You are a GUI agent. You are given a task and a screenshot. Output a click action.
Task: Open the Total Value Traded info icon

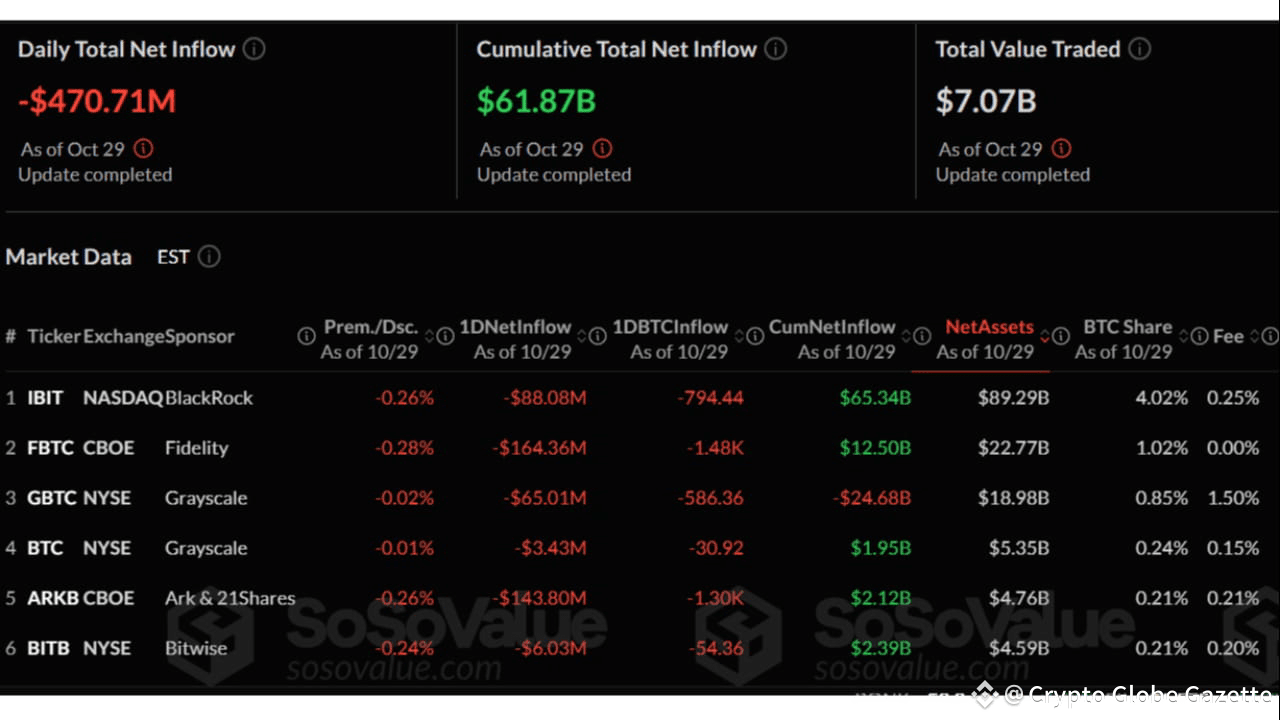point(1139,49)
